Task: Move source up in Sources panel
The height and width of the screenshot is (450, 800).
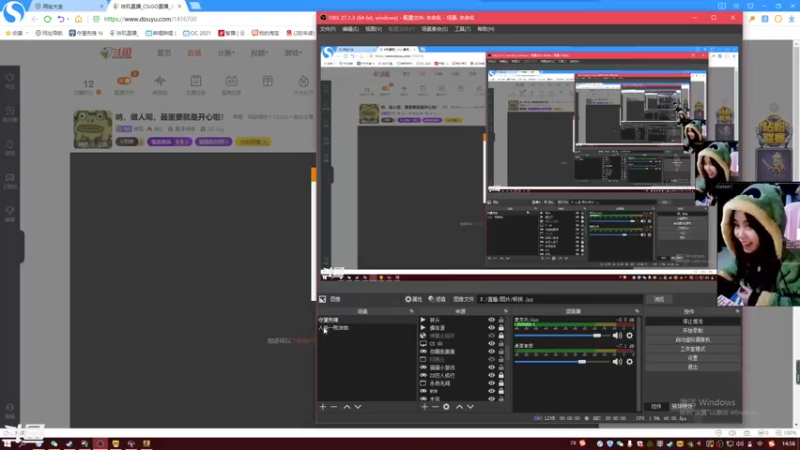Action: [459, 407]
